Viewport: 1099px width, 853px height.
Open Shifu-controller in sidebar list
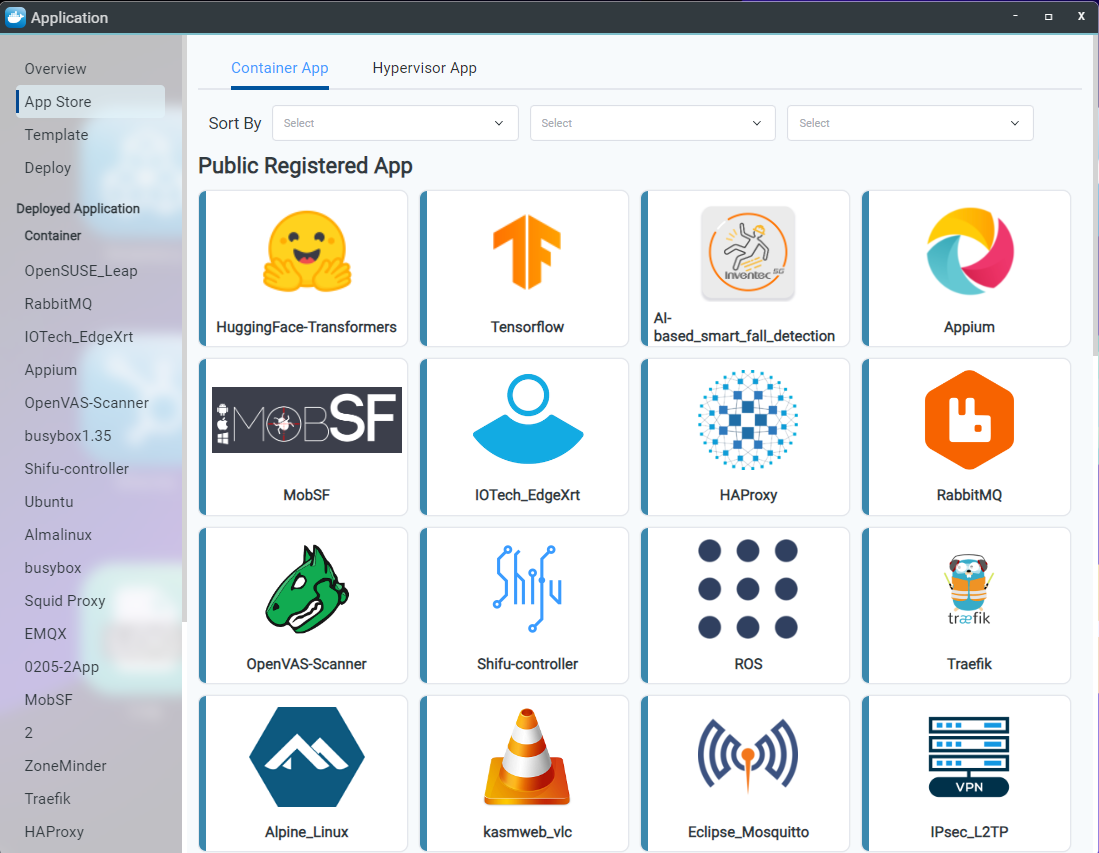click(76, 468)
